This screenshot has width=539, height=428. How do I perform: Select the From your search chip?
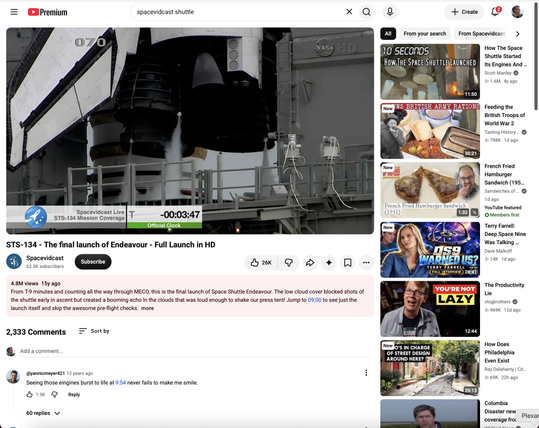click(x=425, y=33)
